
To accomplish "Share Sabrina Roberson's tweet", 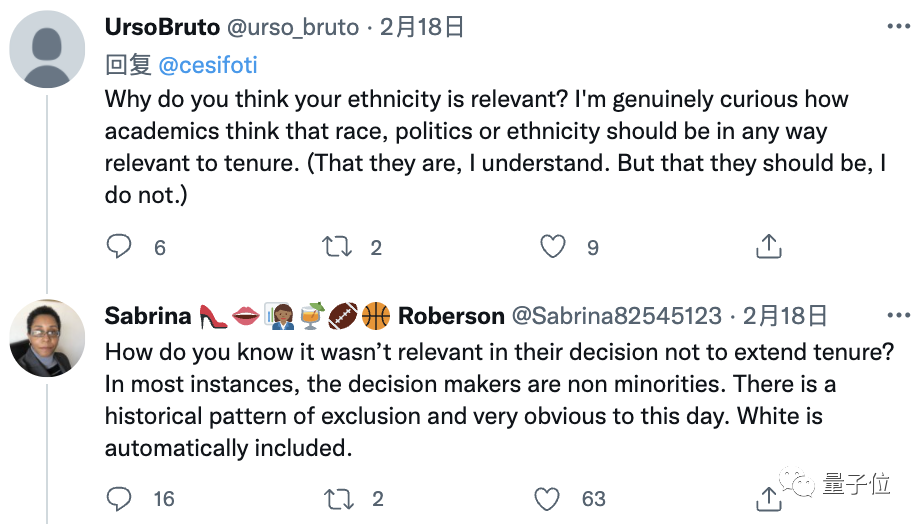I will click(768, 497).
